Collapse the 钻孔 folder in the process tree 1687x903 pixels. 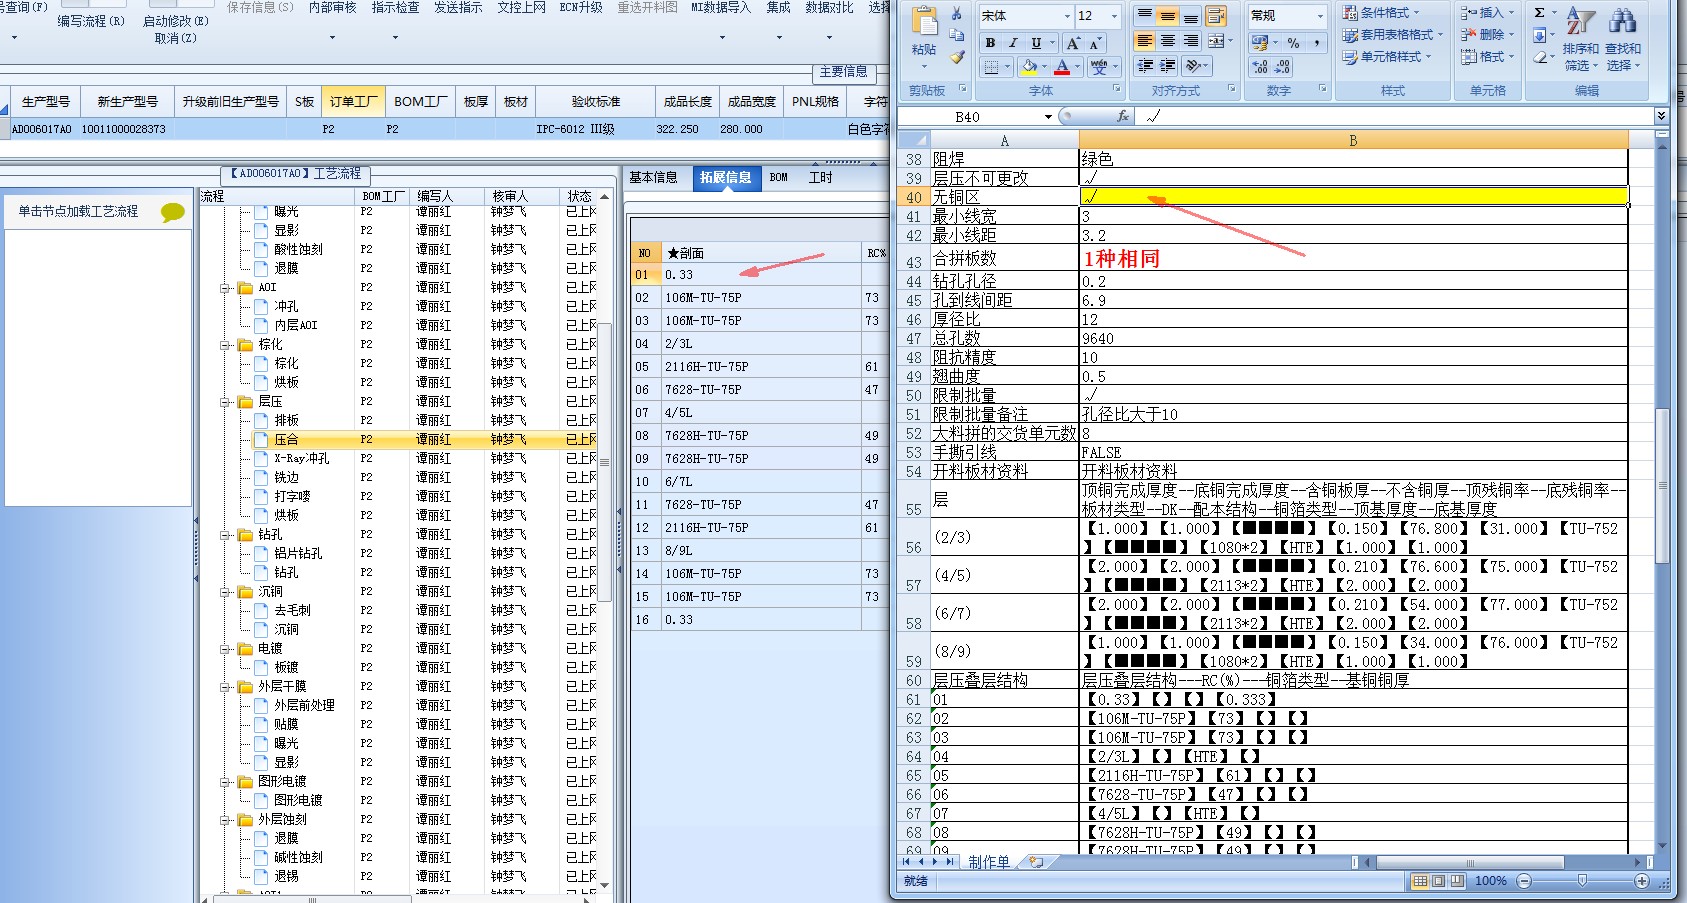coord(226,535)
